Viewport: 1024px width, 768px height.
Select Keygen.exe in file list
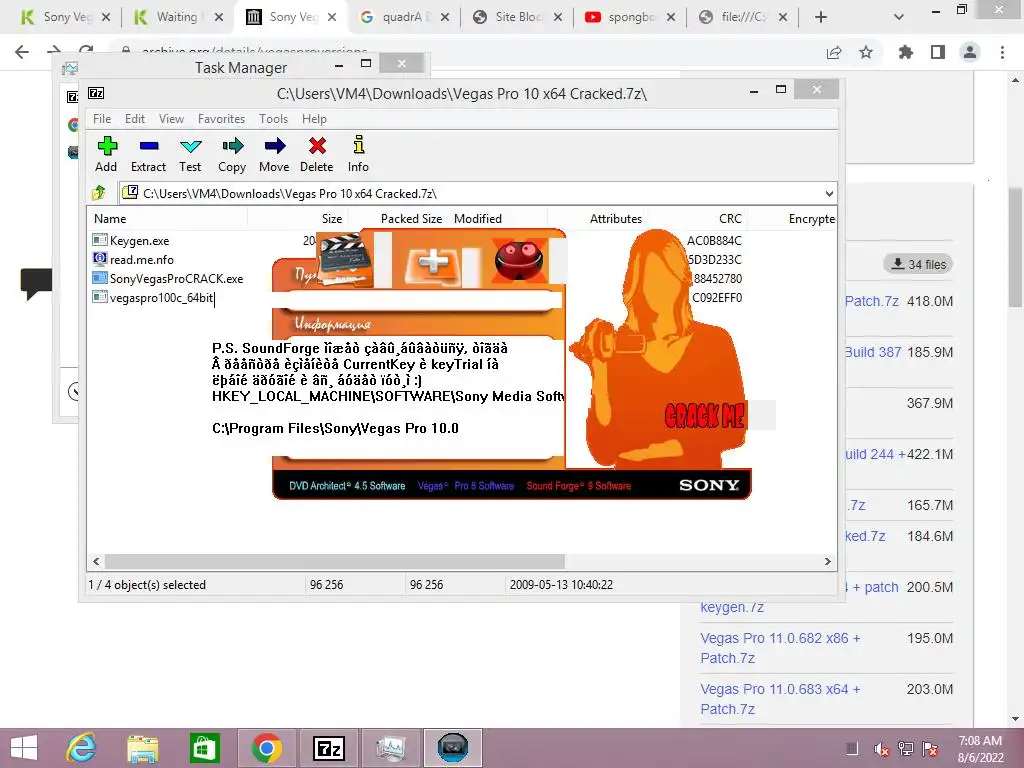139,240
